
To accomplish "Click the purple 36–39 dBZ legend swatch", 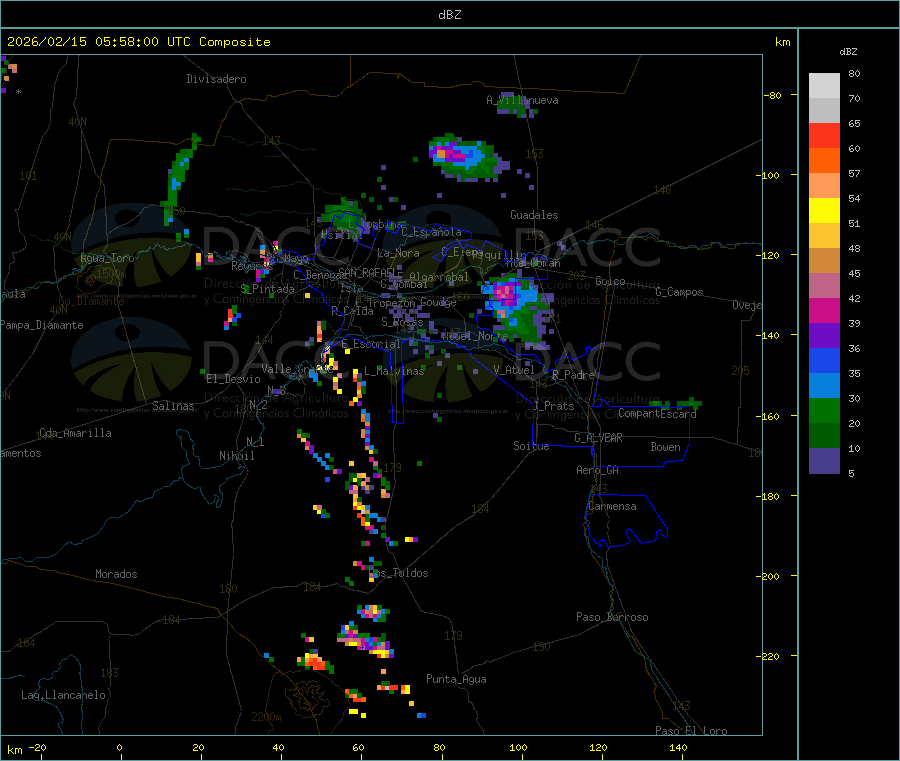I will pyautogui.click(x=824, y=336).
